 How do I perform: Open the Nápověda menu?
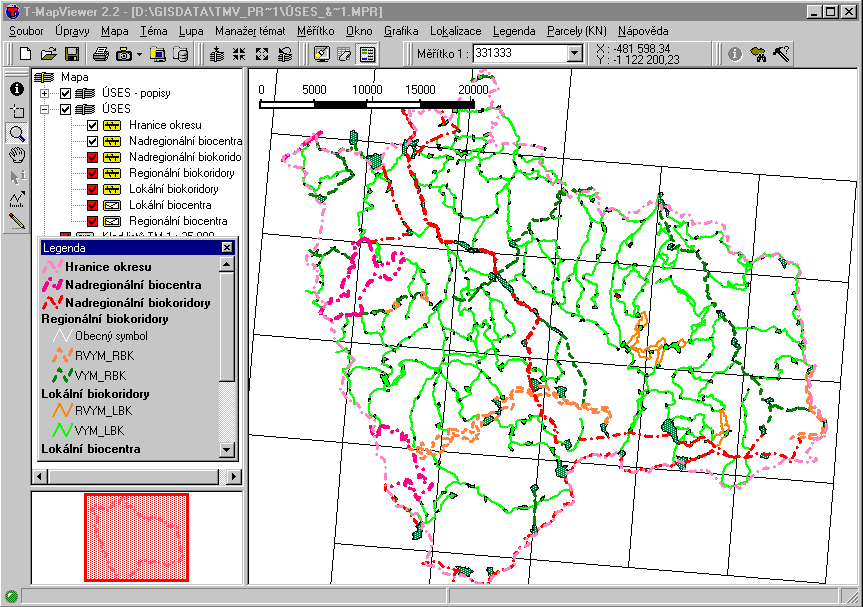(x=643, y=31)
